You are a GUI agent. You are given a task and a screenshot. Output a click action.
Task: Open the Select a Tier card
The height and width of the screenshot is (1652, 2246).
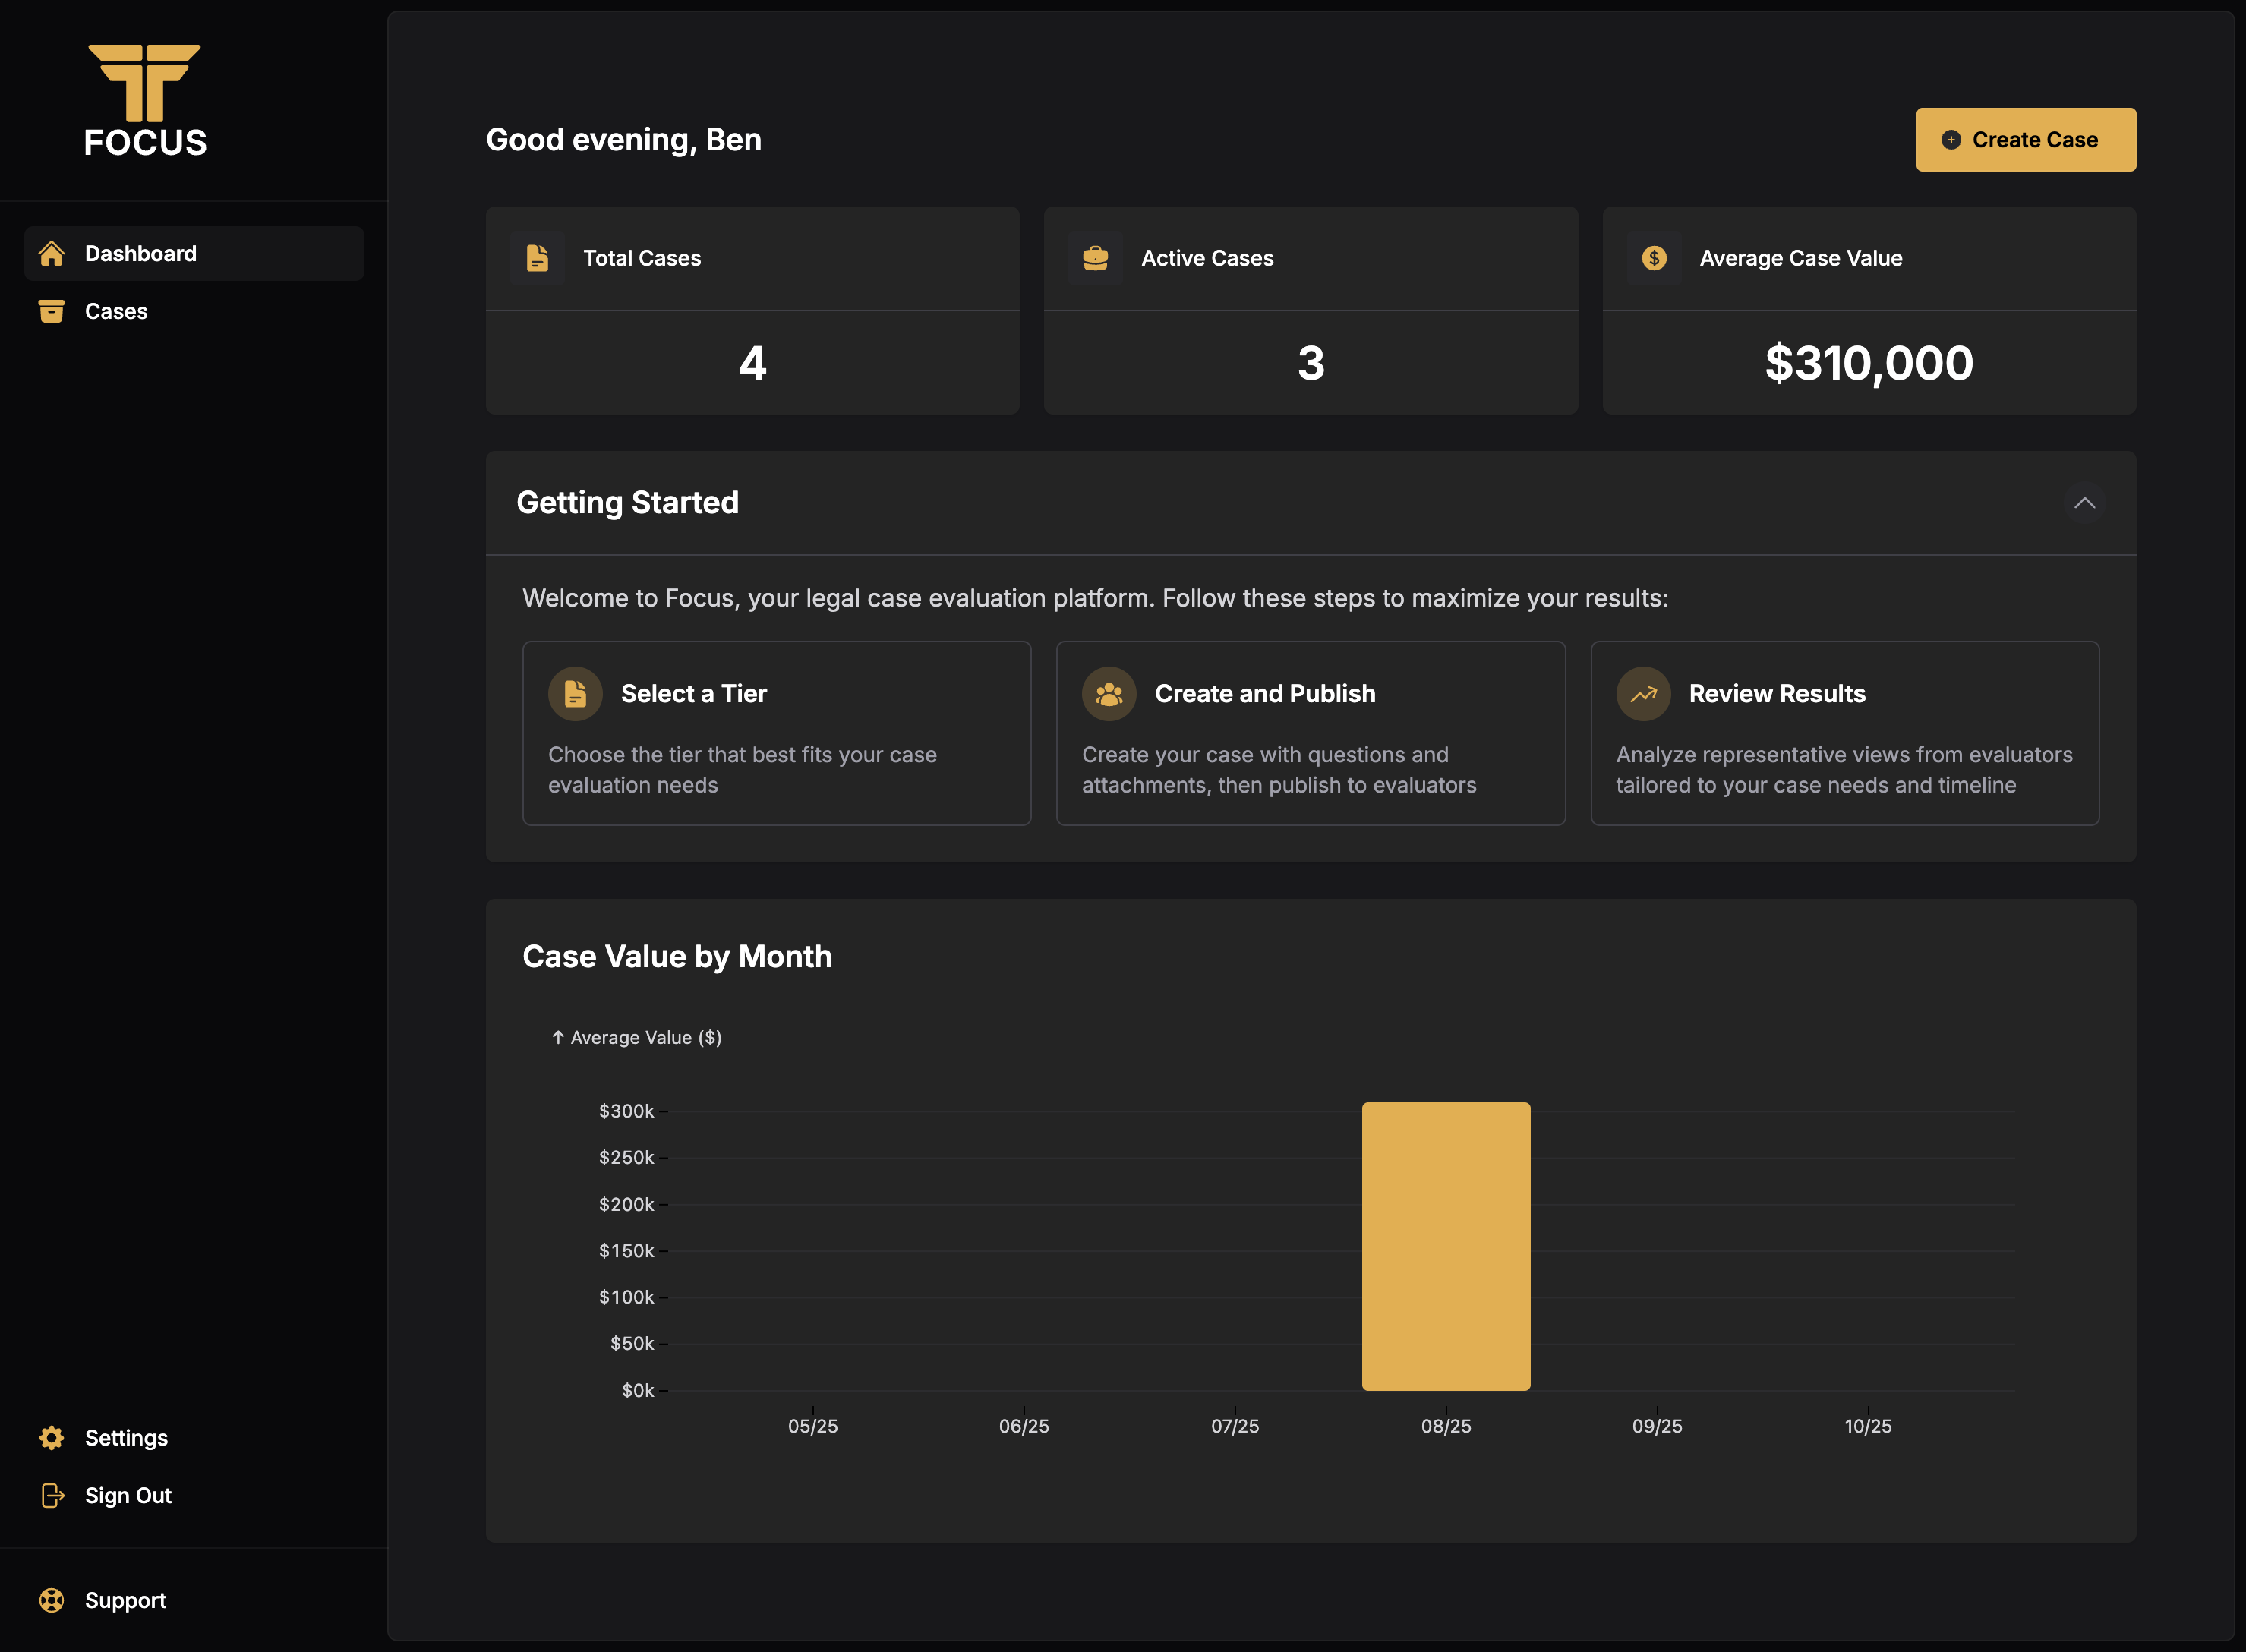776,733
